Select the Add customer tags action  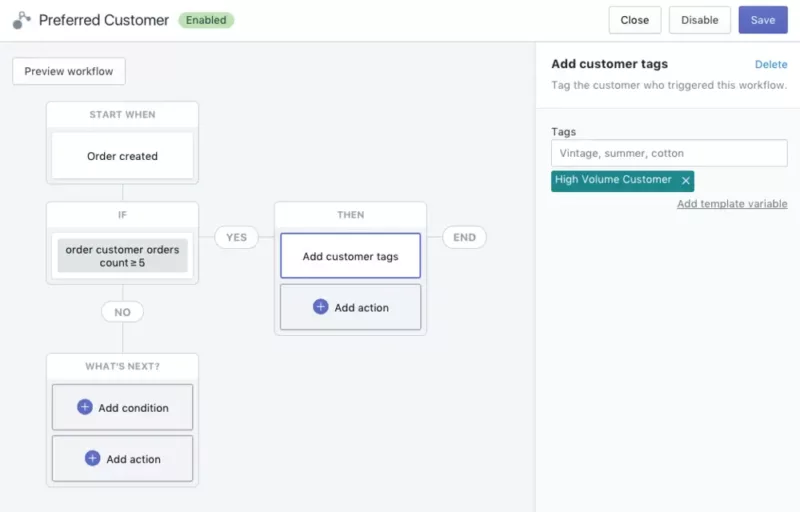[x=350, y=256]
